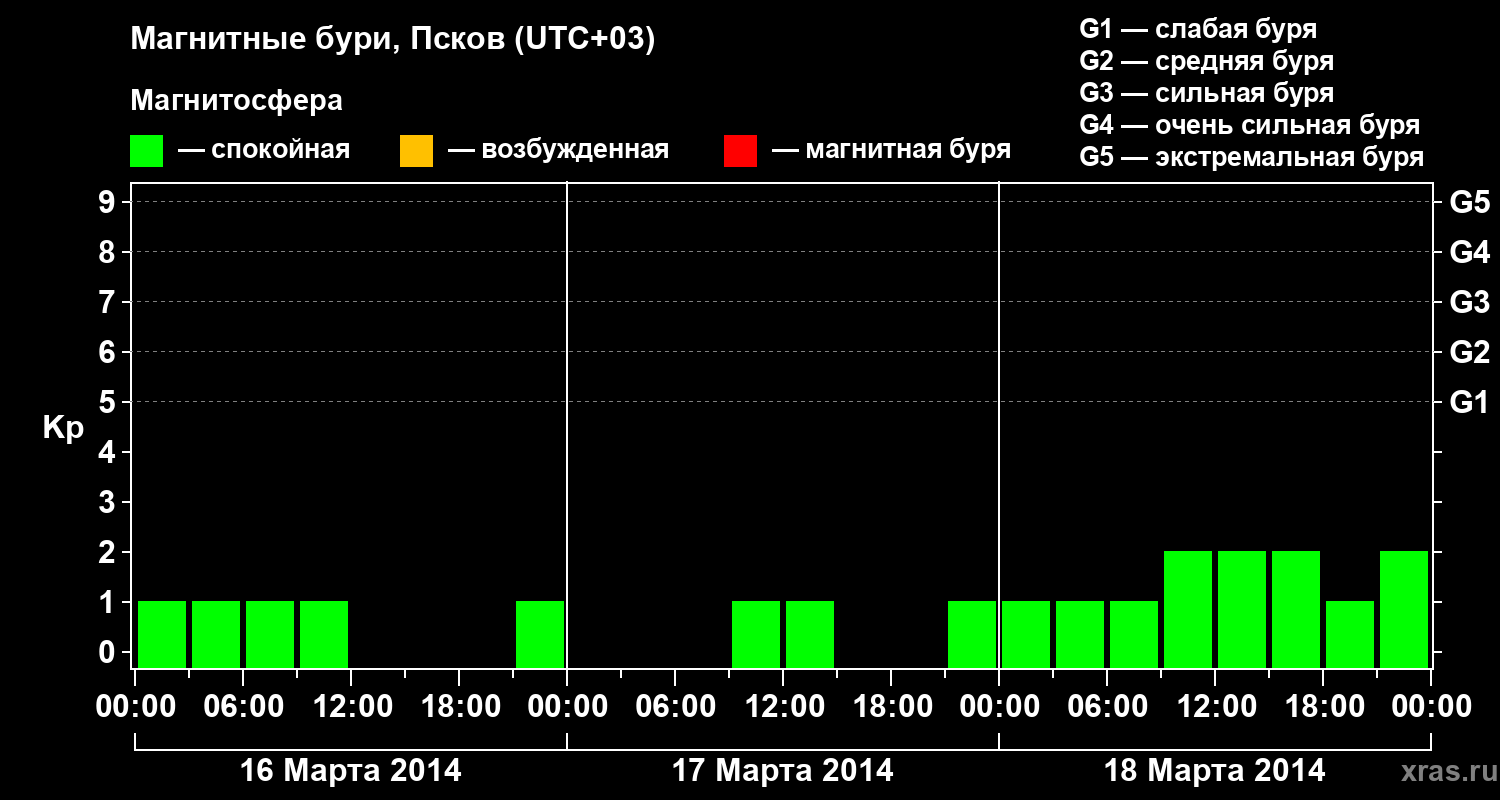1500x800 pixels.
Task: Click the 17 March bar for 12:00–15:00
Action: coord(810,634)
